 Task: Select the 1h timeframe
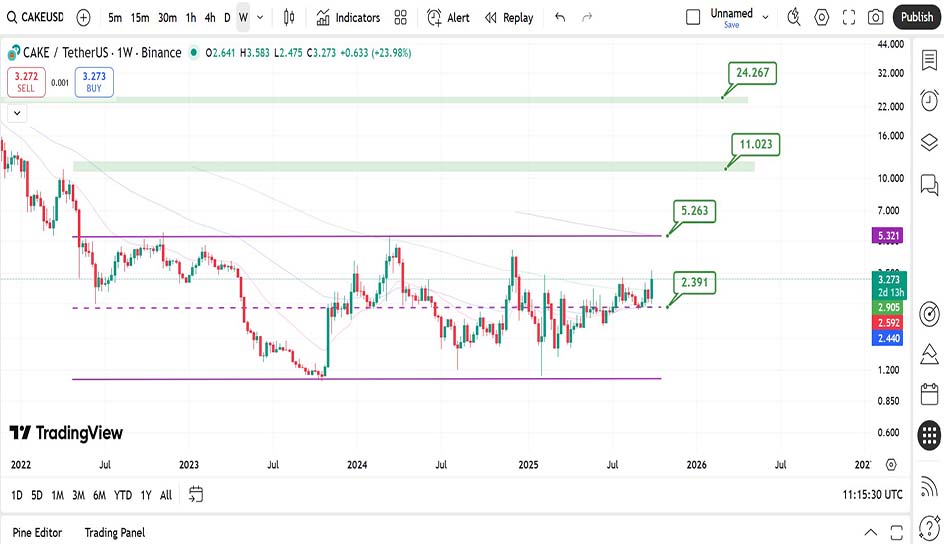[190, 17]
